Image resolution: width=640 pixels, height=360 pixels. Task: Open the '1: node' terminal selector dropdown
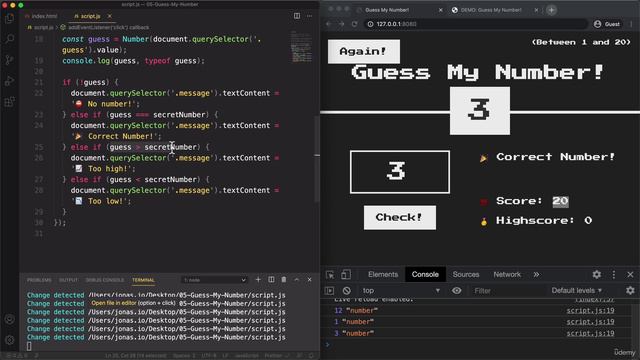(214, 280)
